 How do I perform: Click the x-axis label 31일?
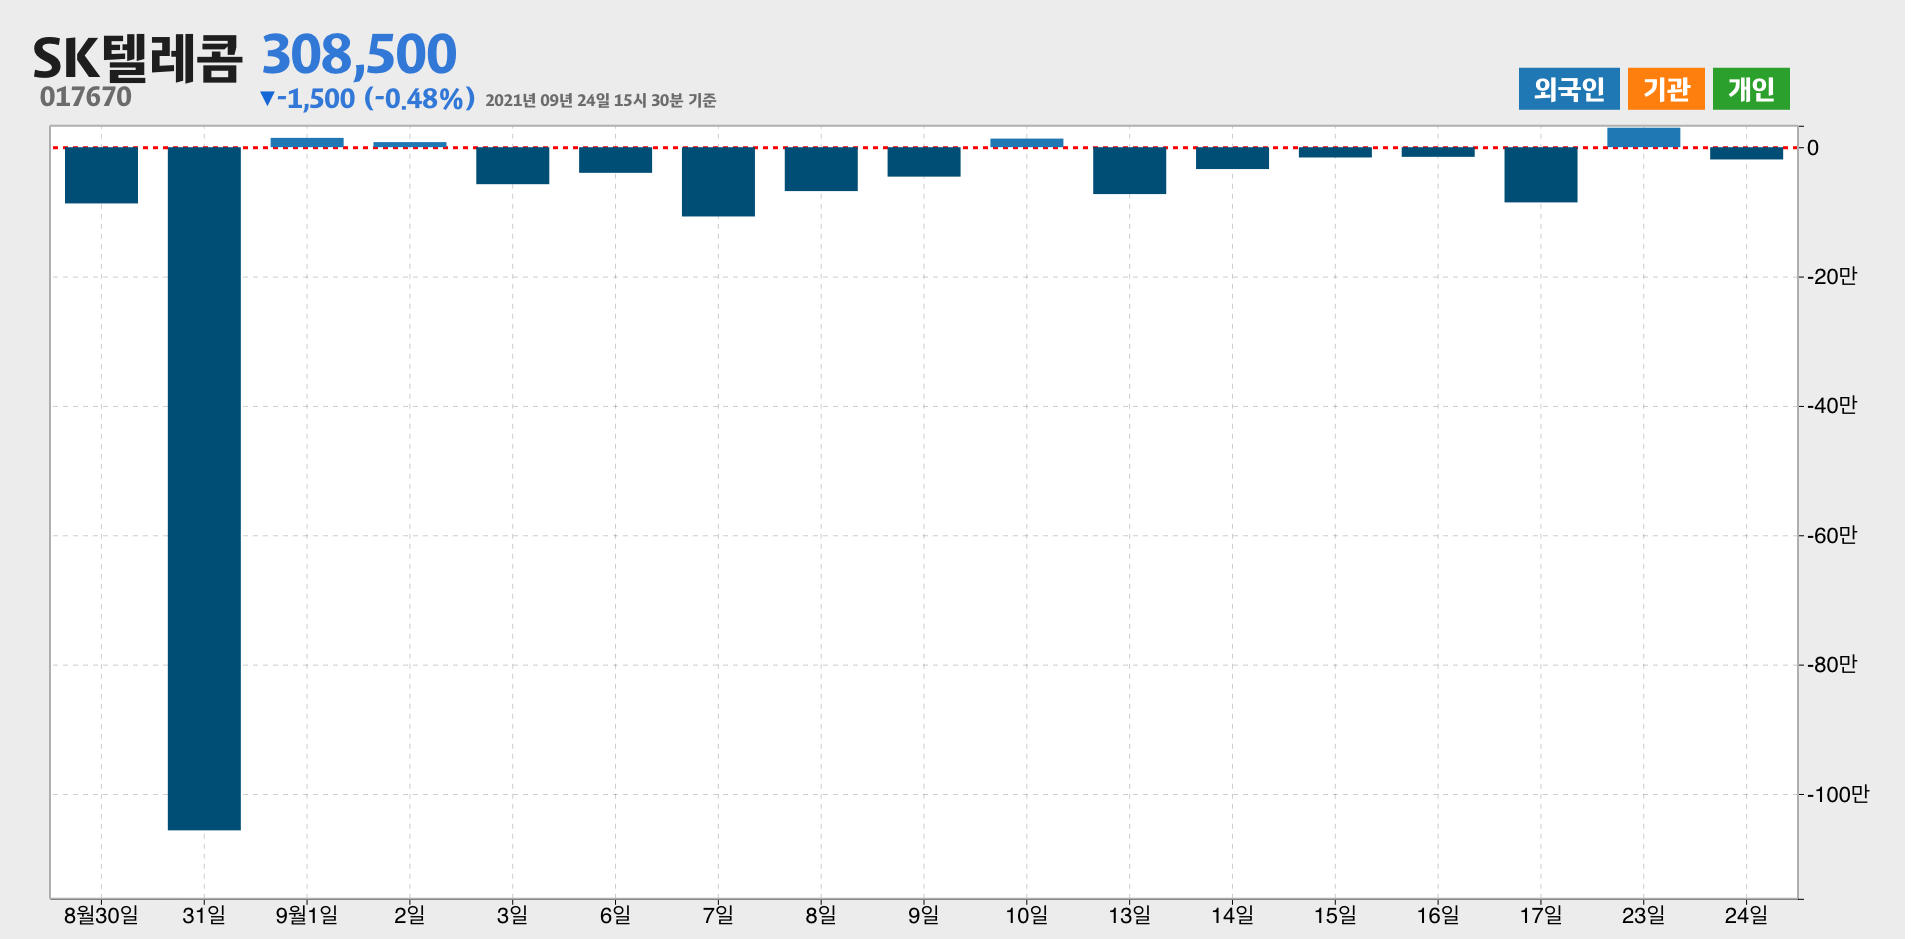[x=204, y=915]
